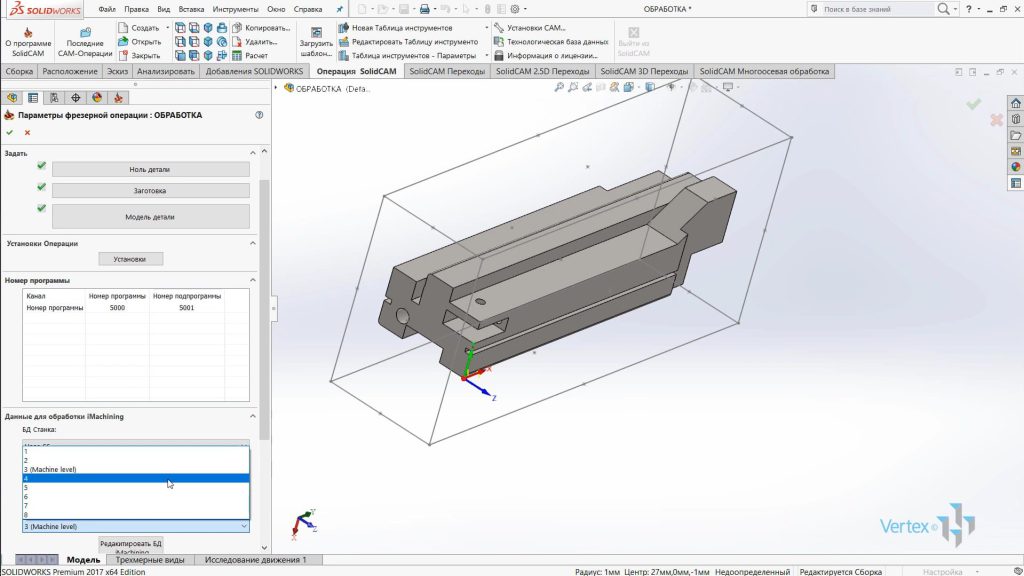Click the Создать new CAM part icon
The image size is (1024, 576).
[x=123, y=28]
